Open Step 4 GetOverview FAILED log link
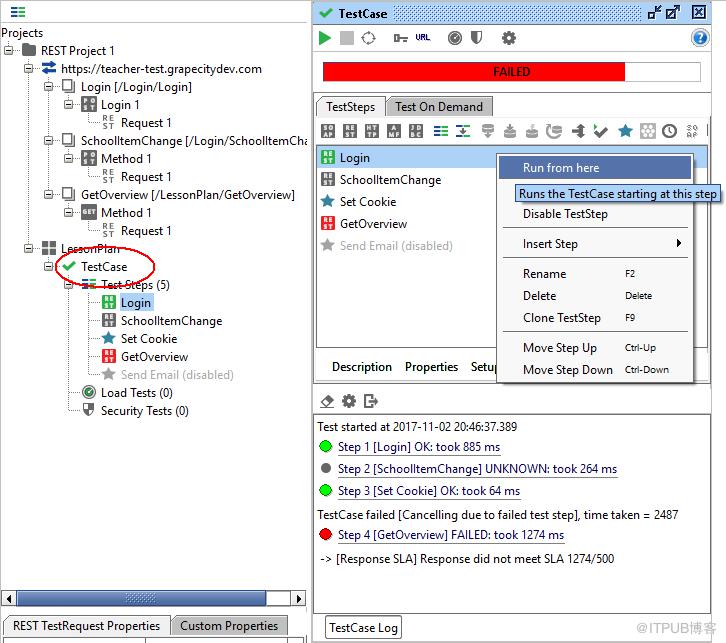The width and height of the screenshot is (726, 643). point(451,535)
